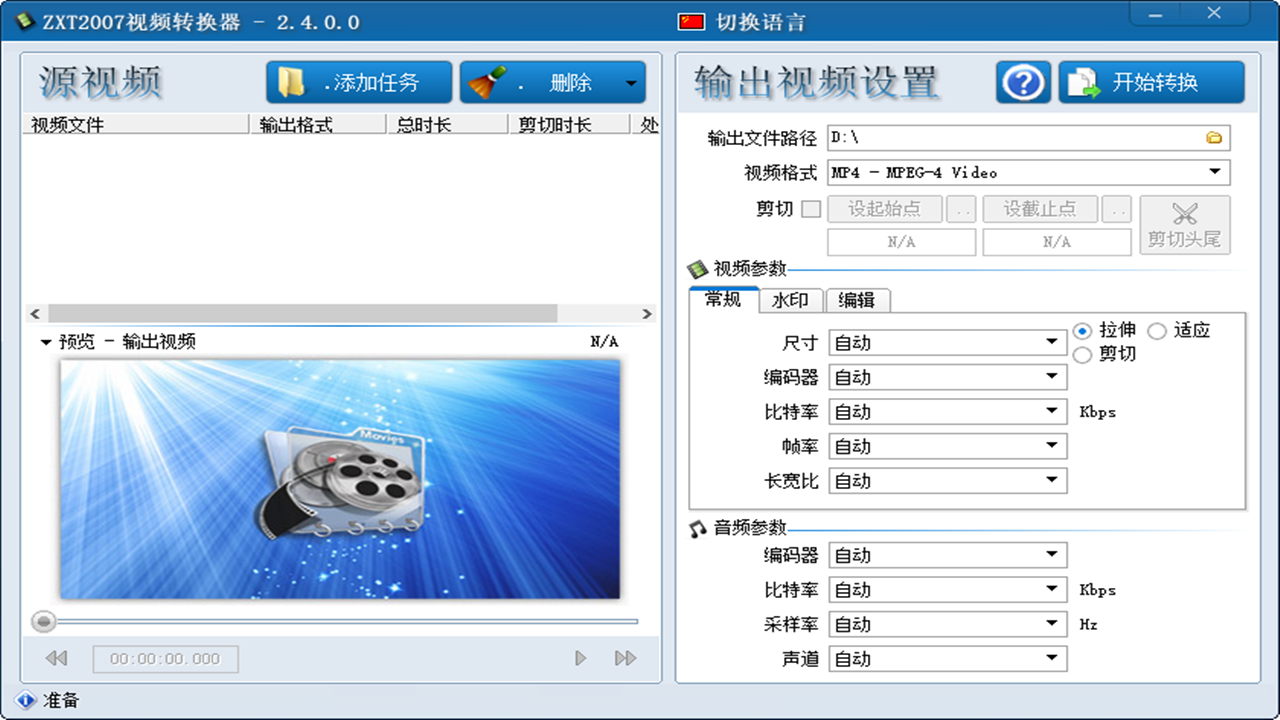Open the video 尺寸 dropdown
Viewport: 1280px width, 720px height.
click(948, 343)
